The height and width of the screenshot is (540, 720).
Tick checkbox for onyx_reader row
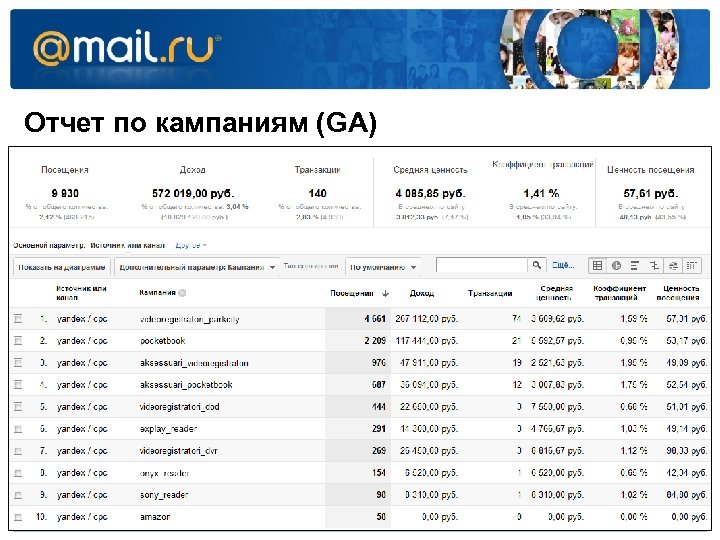click(x=18, y=472)
